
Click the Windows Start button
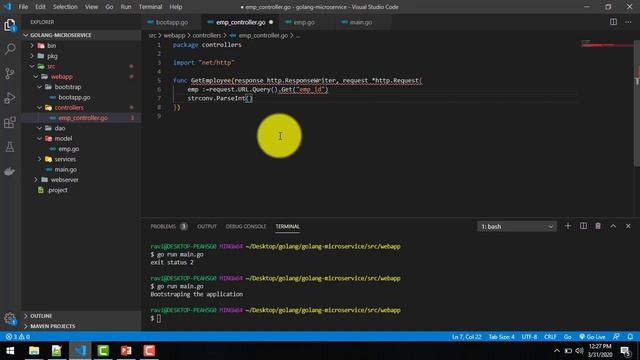click(10, 351)
